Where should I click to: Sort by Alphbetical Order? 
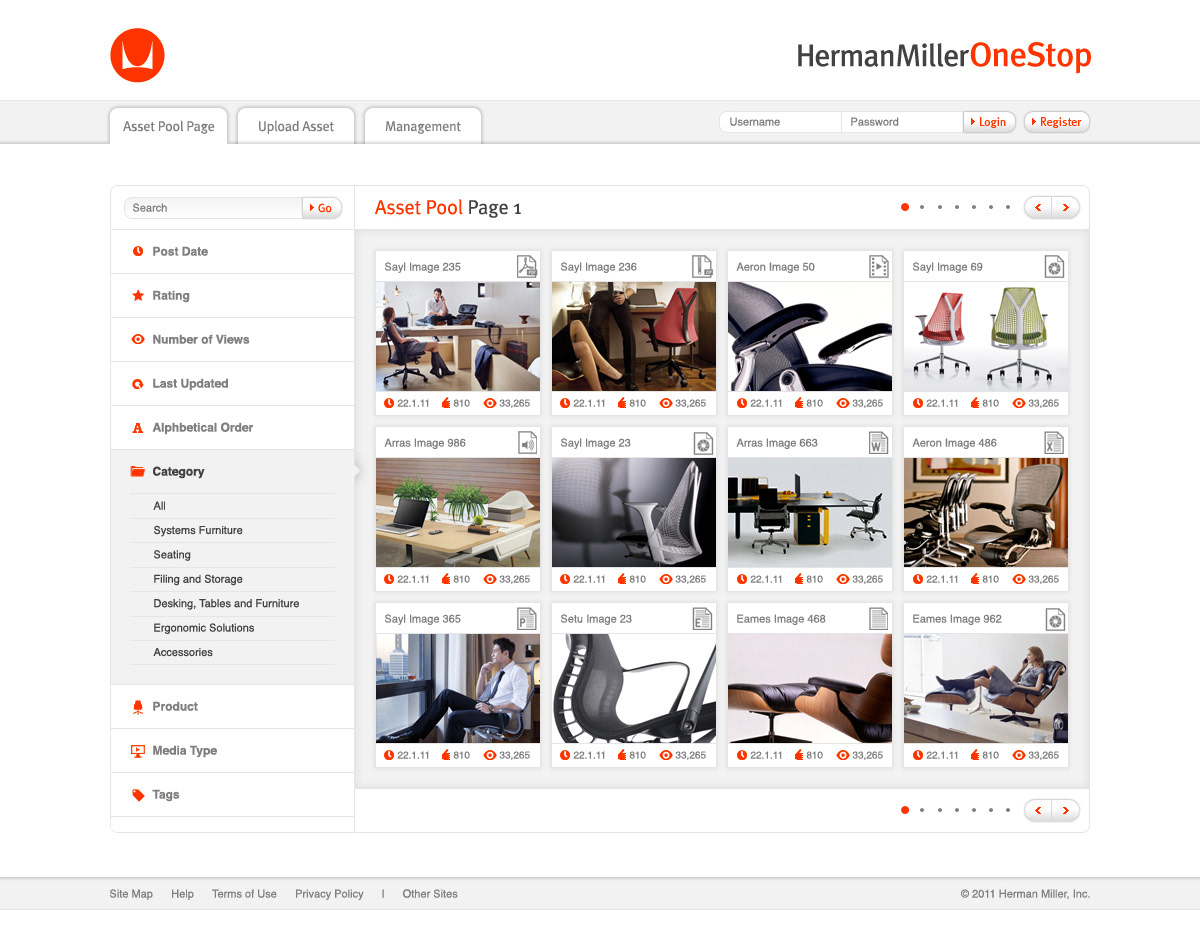(232, 427)
